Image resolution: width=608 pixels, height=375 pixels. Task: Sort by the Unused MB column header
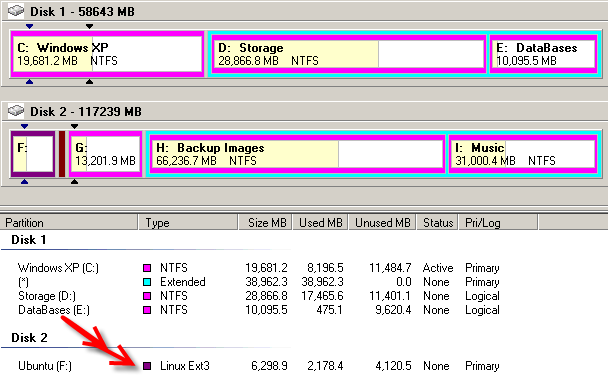pos(382,223)
